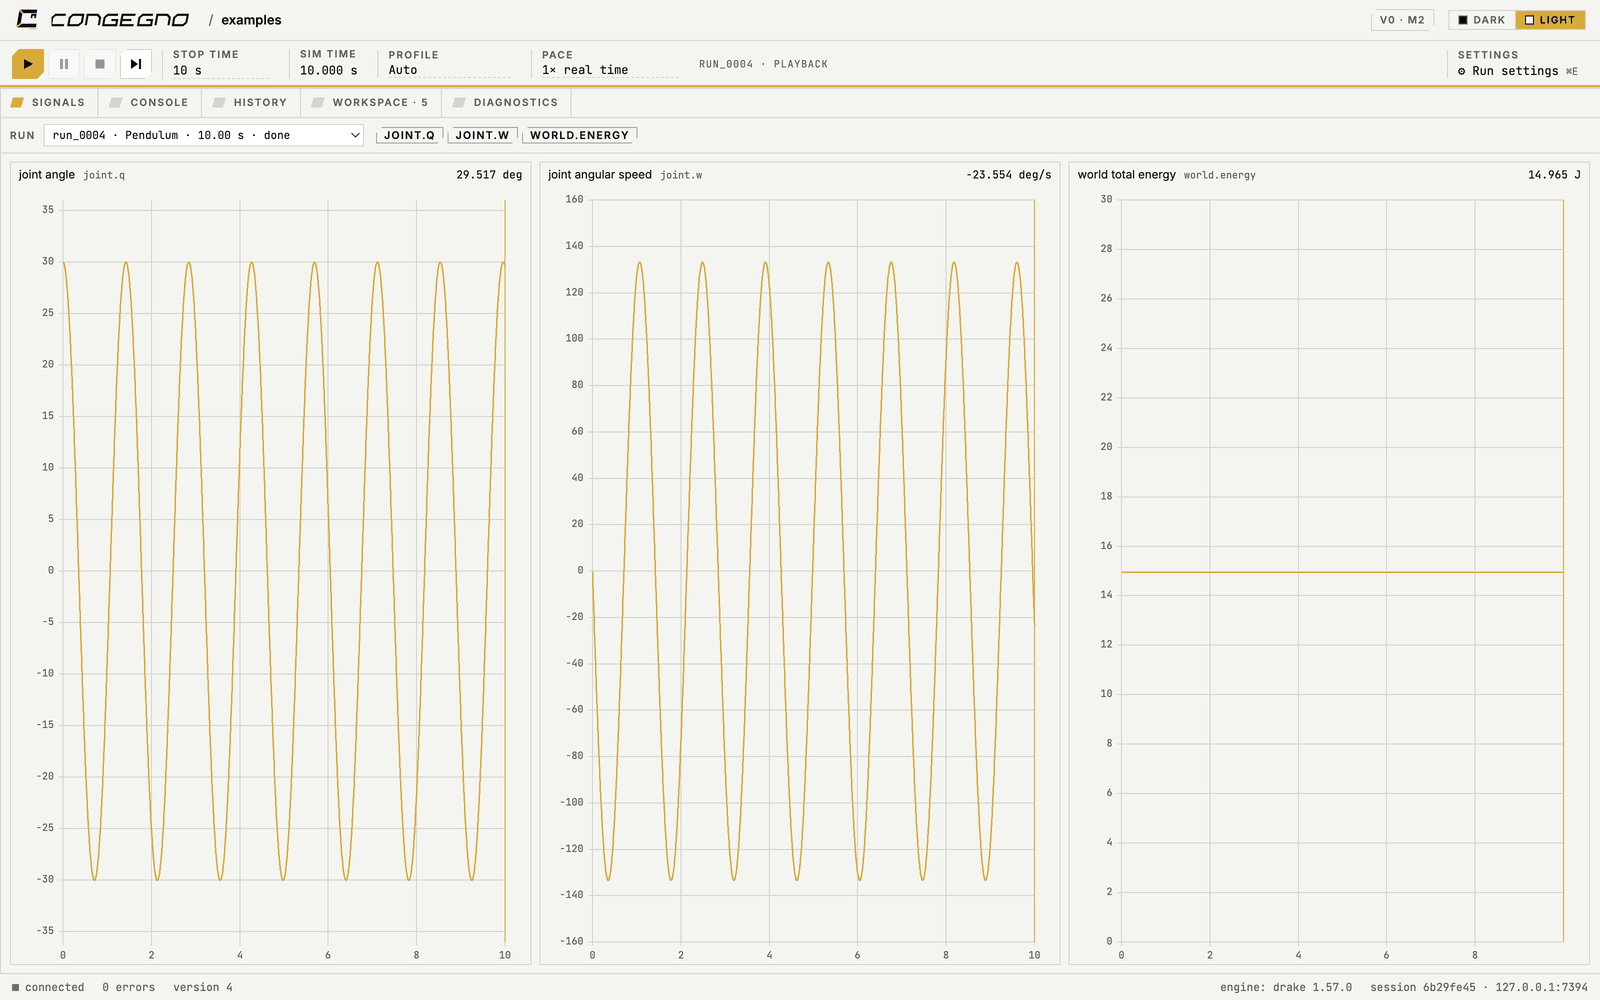Start the simulation with the play button
The width and height of the screenshot is (1600, 1000).
tap(28, 64)
